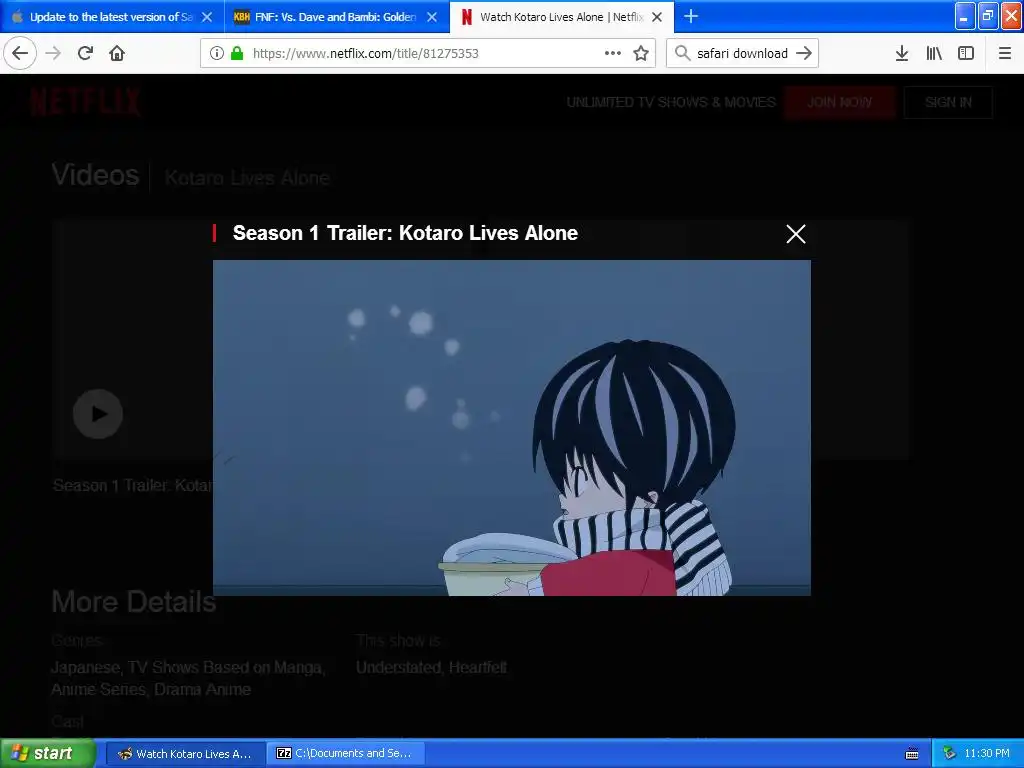Go back to the previous page

(20, 53)
